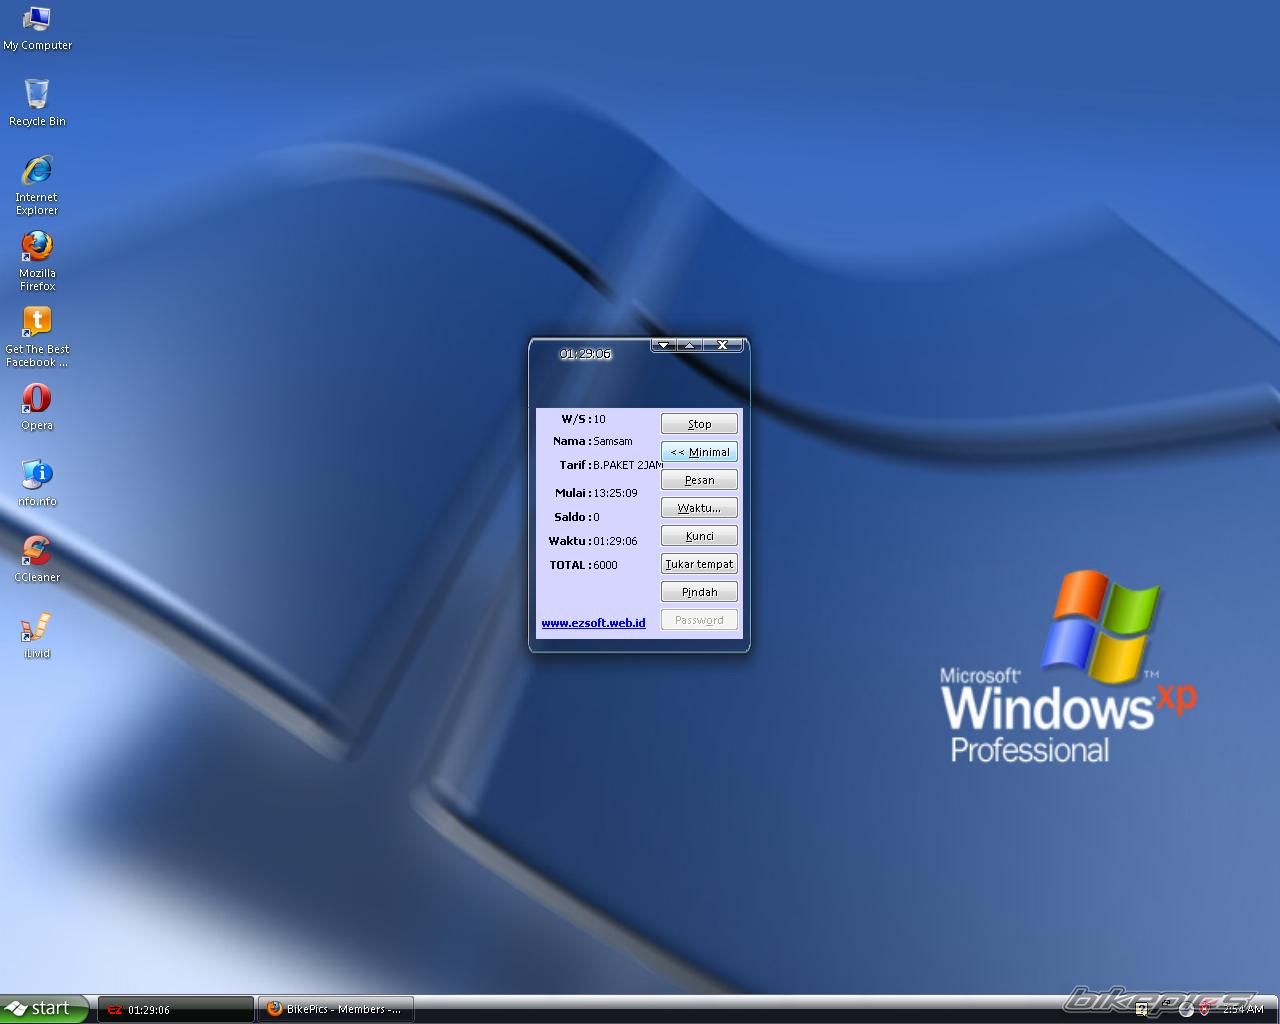1280x1024 pixels.
Task: Open the info.info desktop file
Action: pos(37,476)
